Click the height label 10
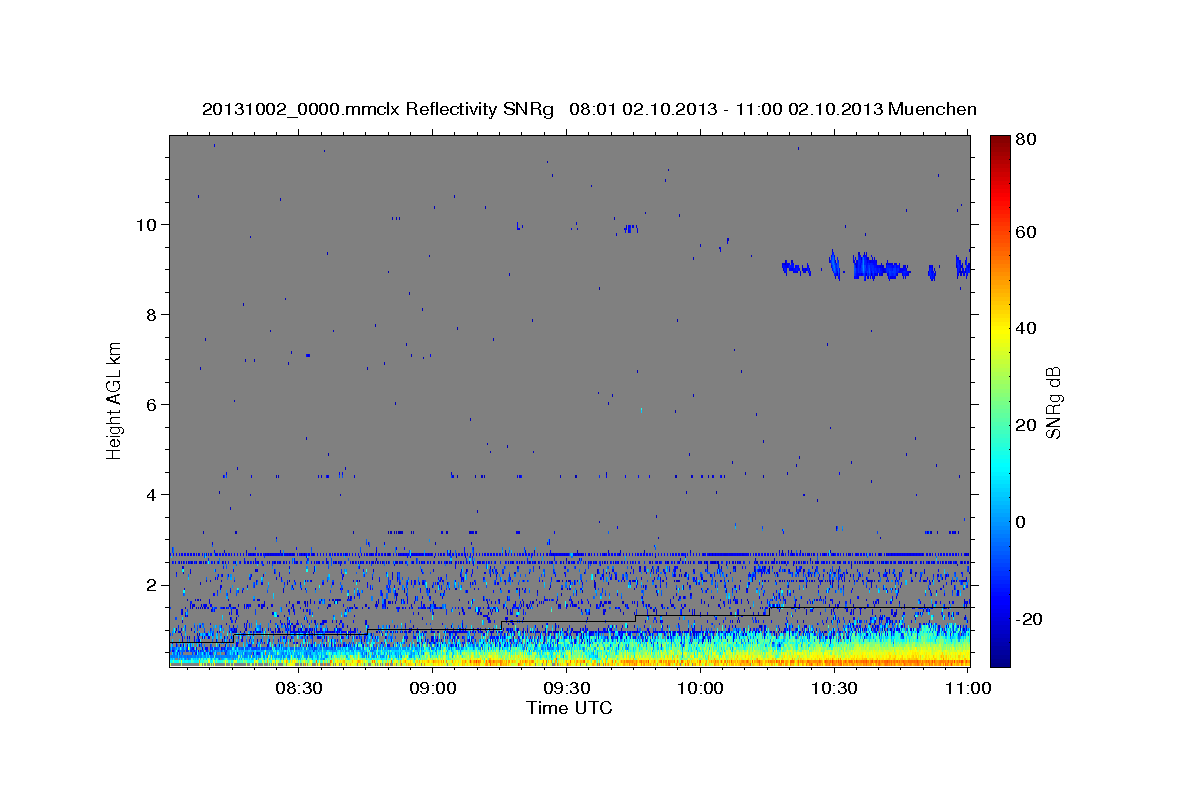Image resolution: width=1200 pixels, height=800 pixels. [148, 224]
